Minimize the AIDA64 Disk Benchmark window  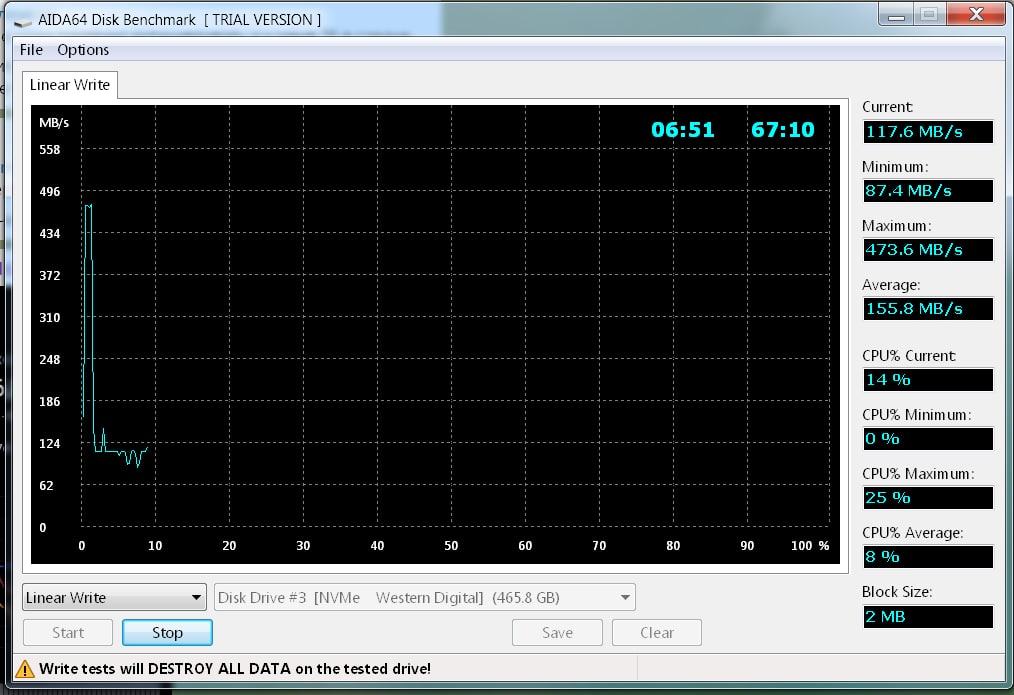[x=896, y=15]
